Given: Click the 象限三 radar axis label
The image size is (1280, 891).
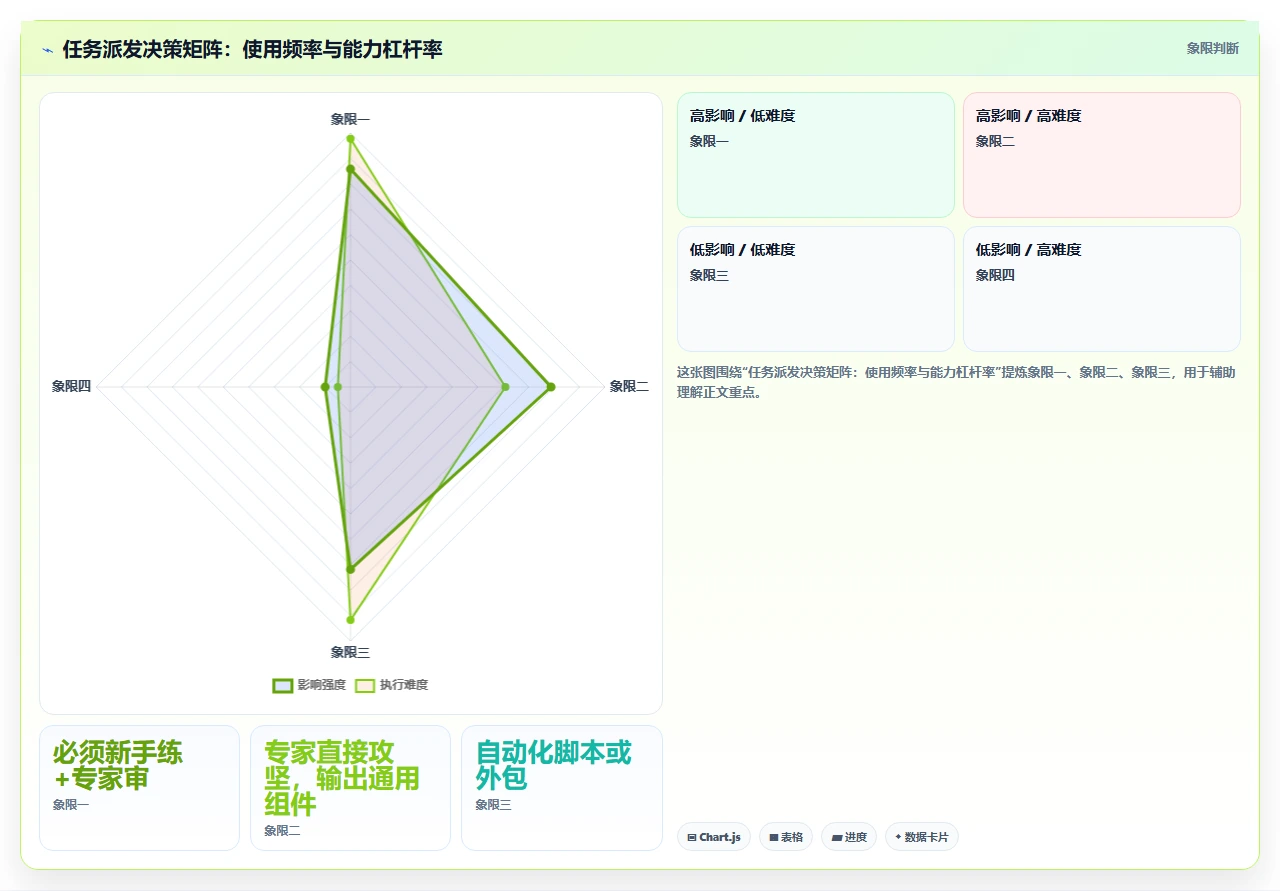Looking at the screenshot, I should click(x=350, y=652).
